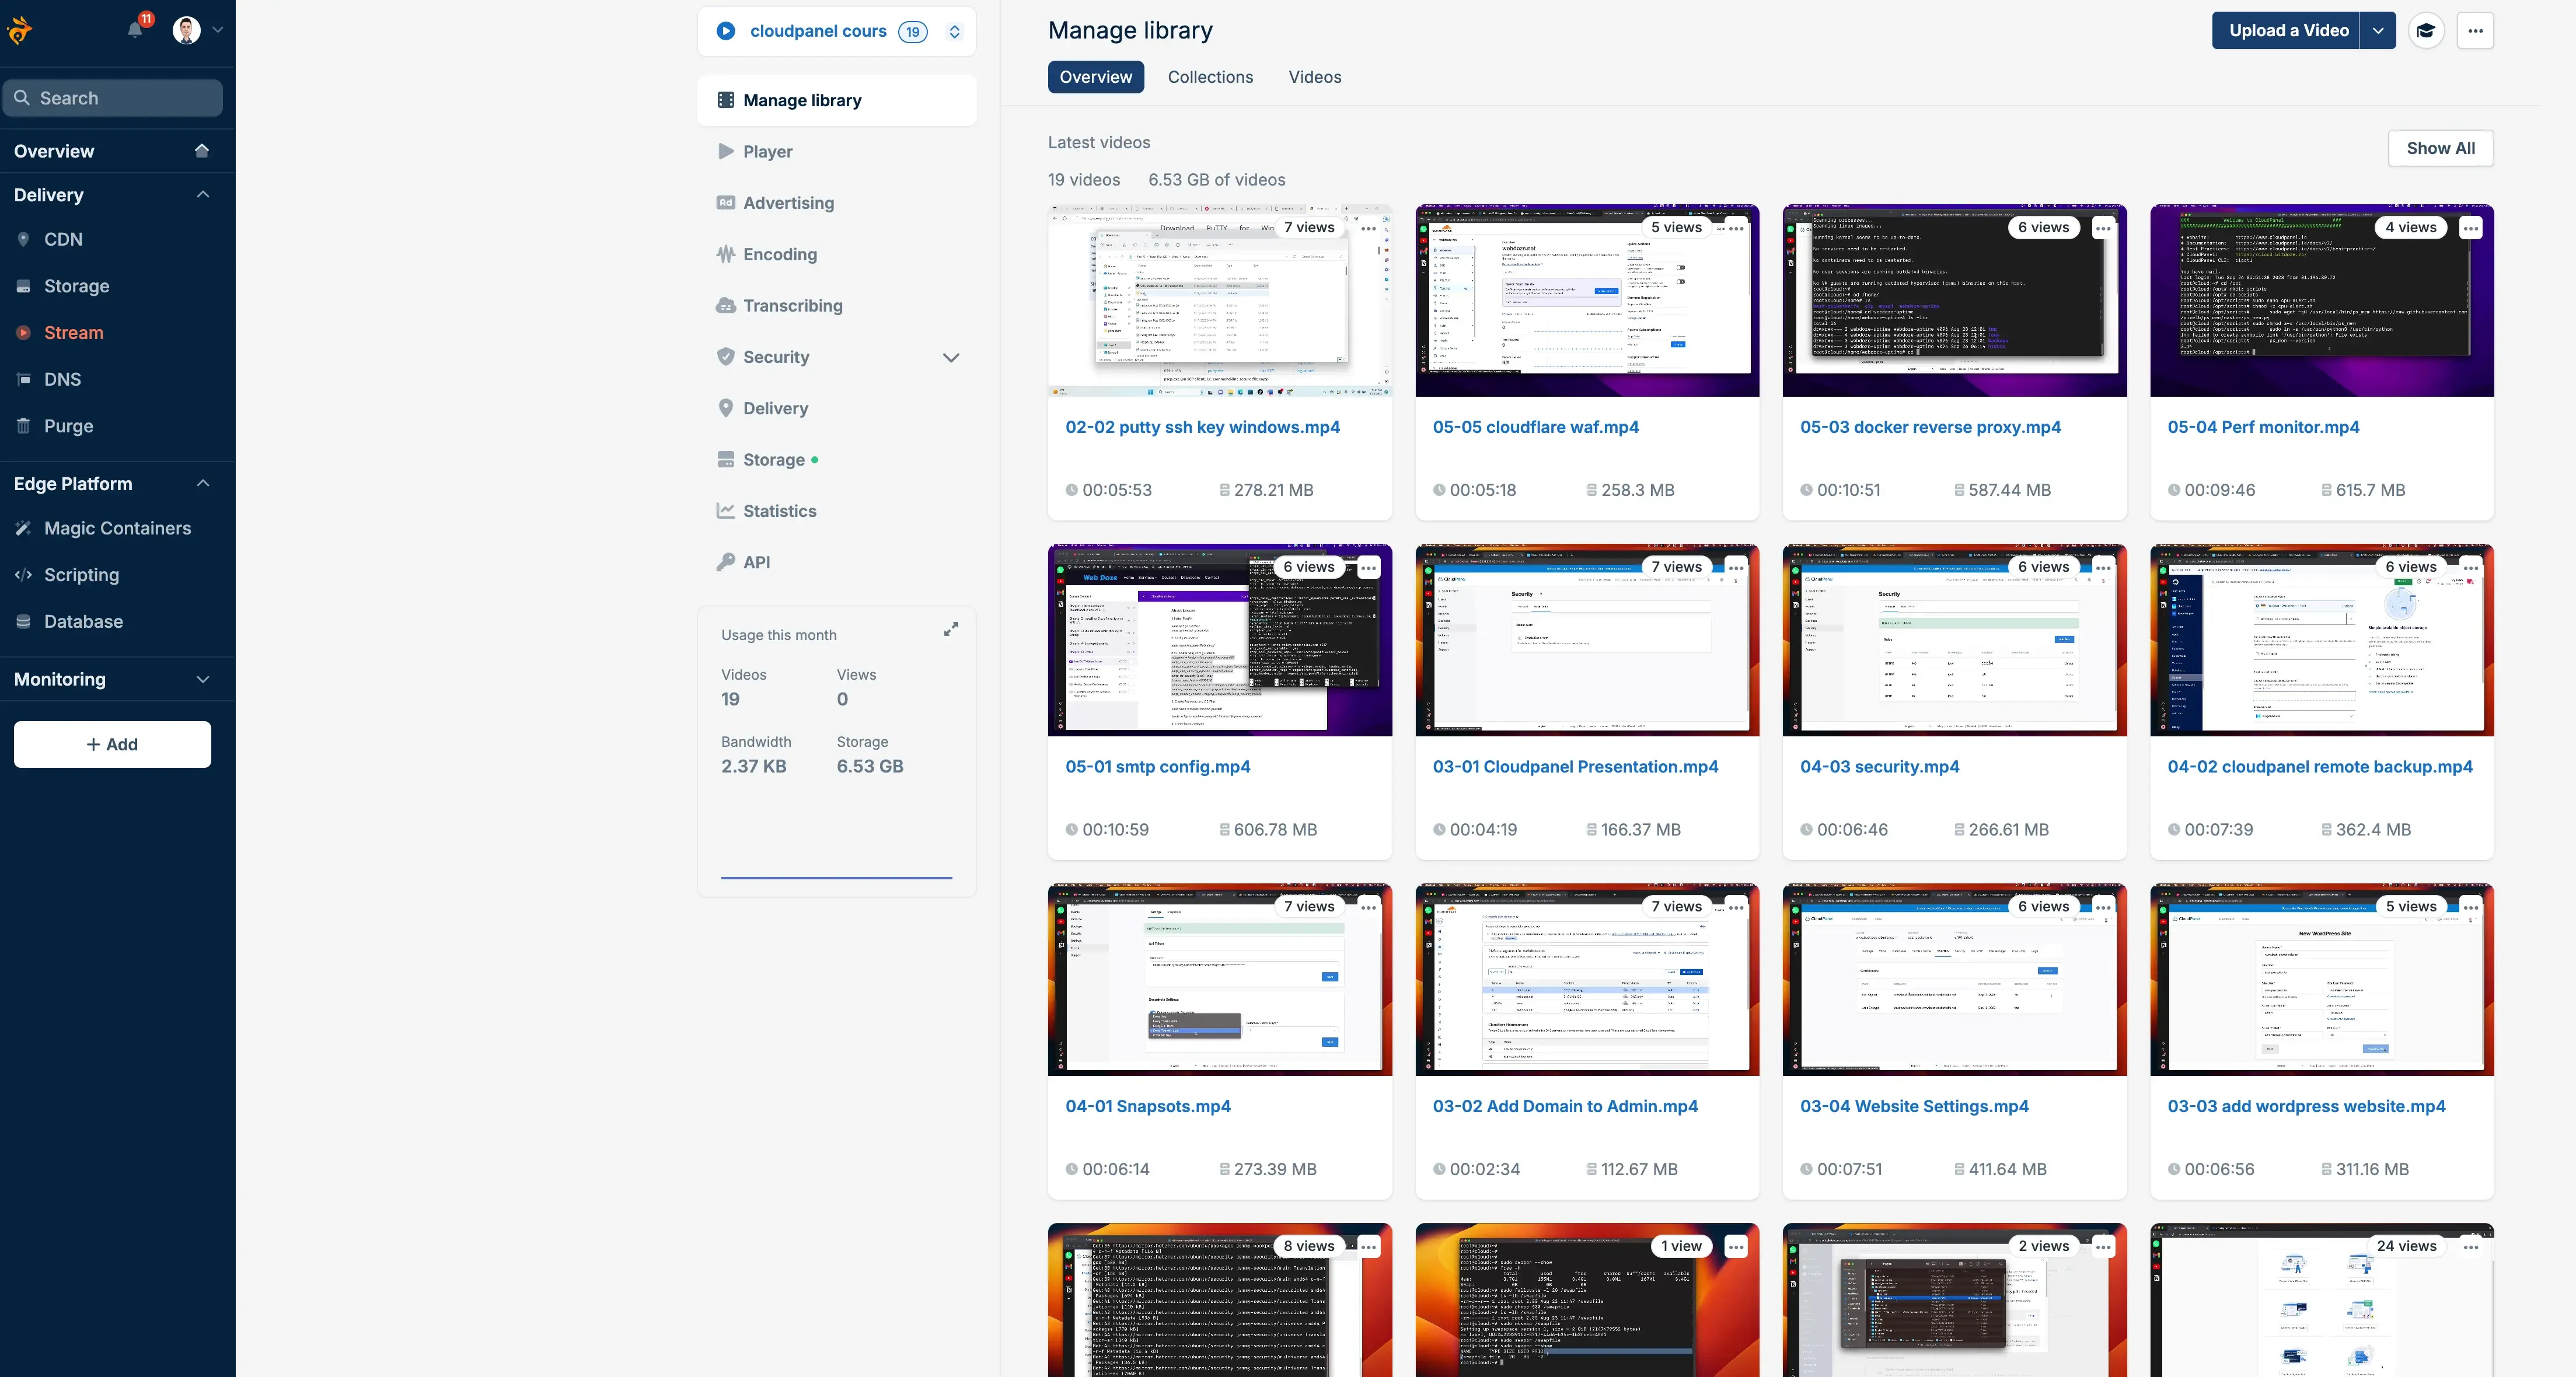Open Magic Containers under Edge Platform
The image size is (2576, 1377).
pos(117,528)
